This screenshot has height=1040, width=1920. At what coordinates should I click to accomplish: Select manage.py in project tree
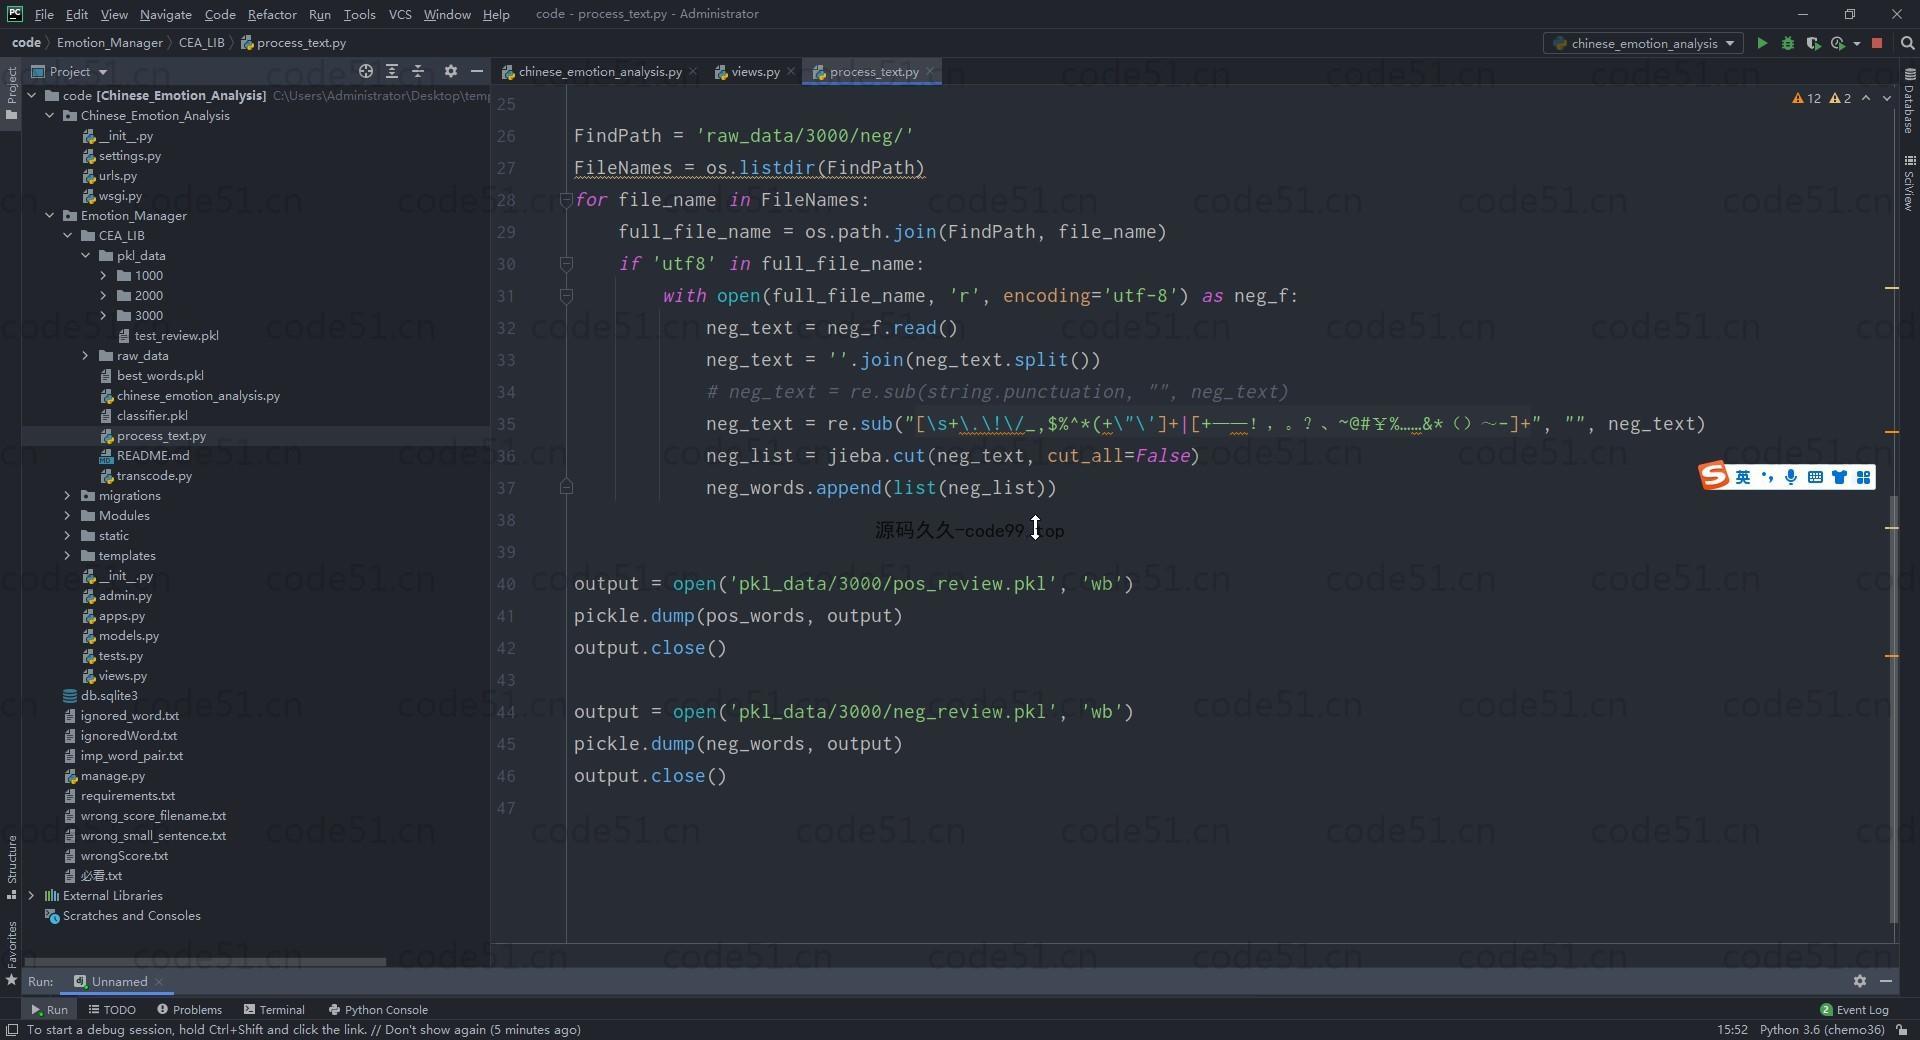112,776
